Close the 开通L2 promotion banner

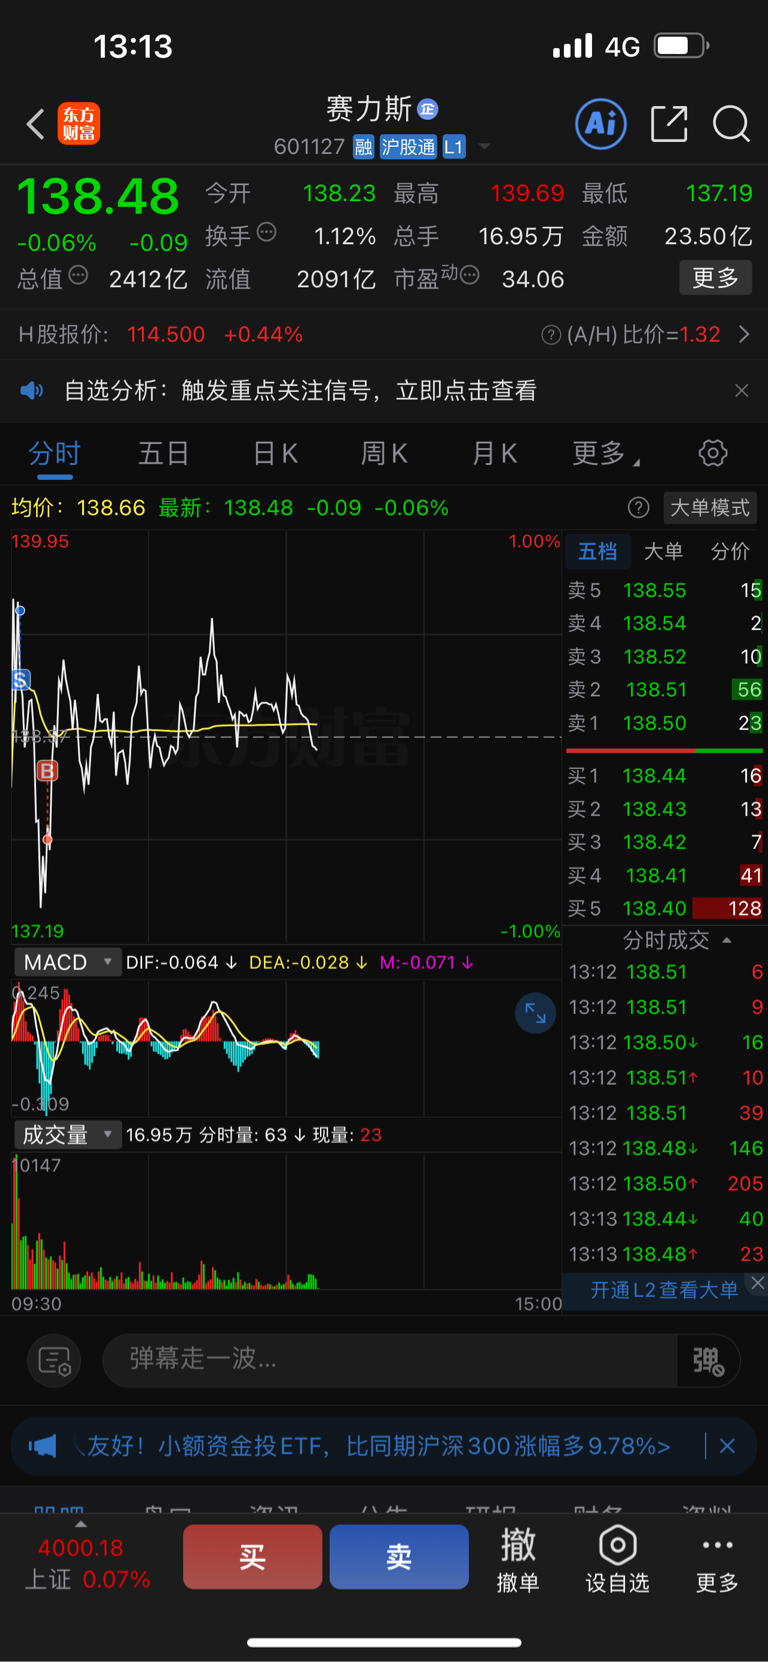click(758, 1283)
